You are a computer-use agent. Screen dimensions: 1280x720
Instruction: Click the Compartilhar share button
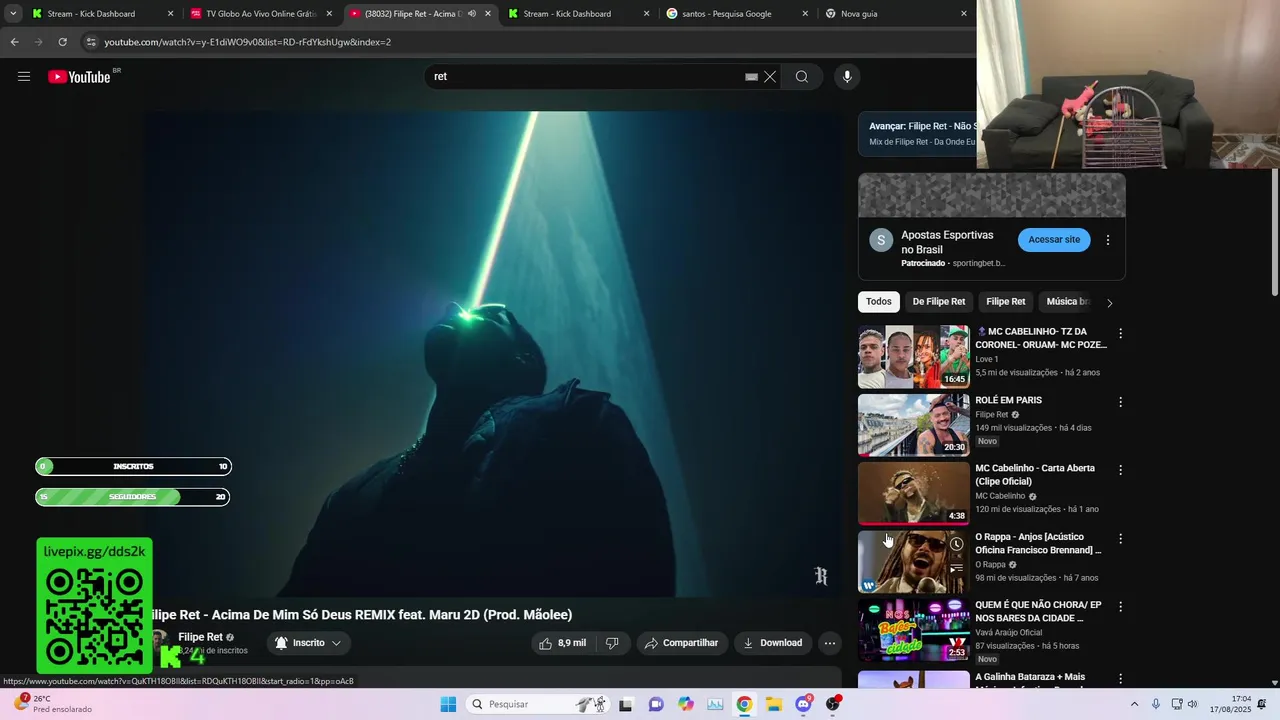click(681, 643)
